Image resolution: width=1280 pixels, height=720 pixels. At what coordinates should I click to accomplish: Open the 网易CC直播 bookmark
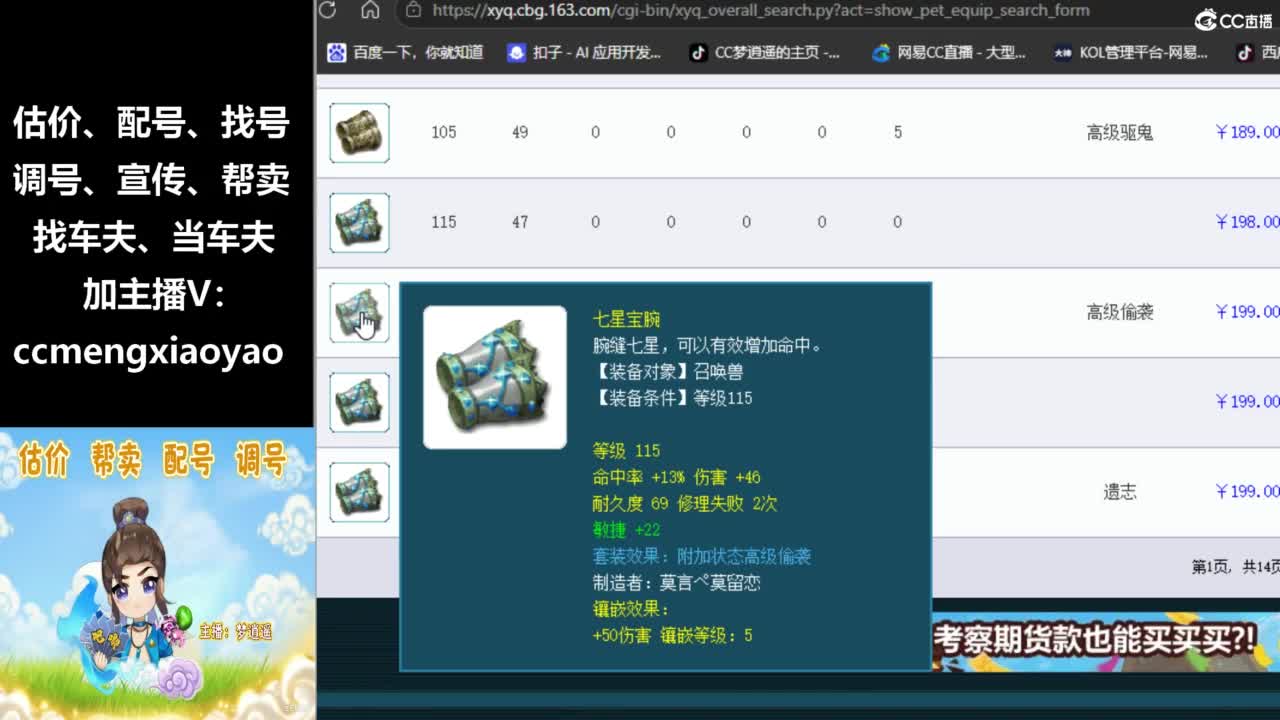tap(948, 53)
